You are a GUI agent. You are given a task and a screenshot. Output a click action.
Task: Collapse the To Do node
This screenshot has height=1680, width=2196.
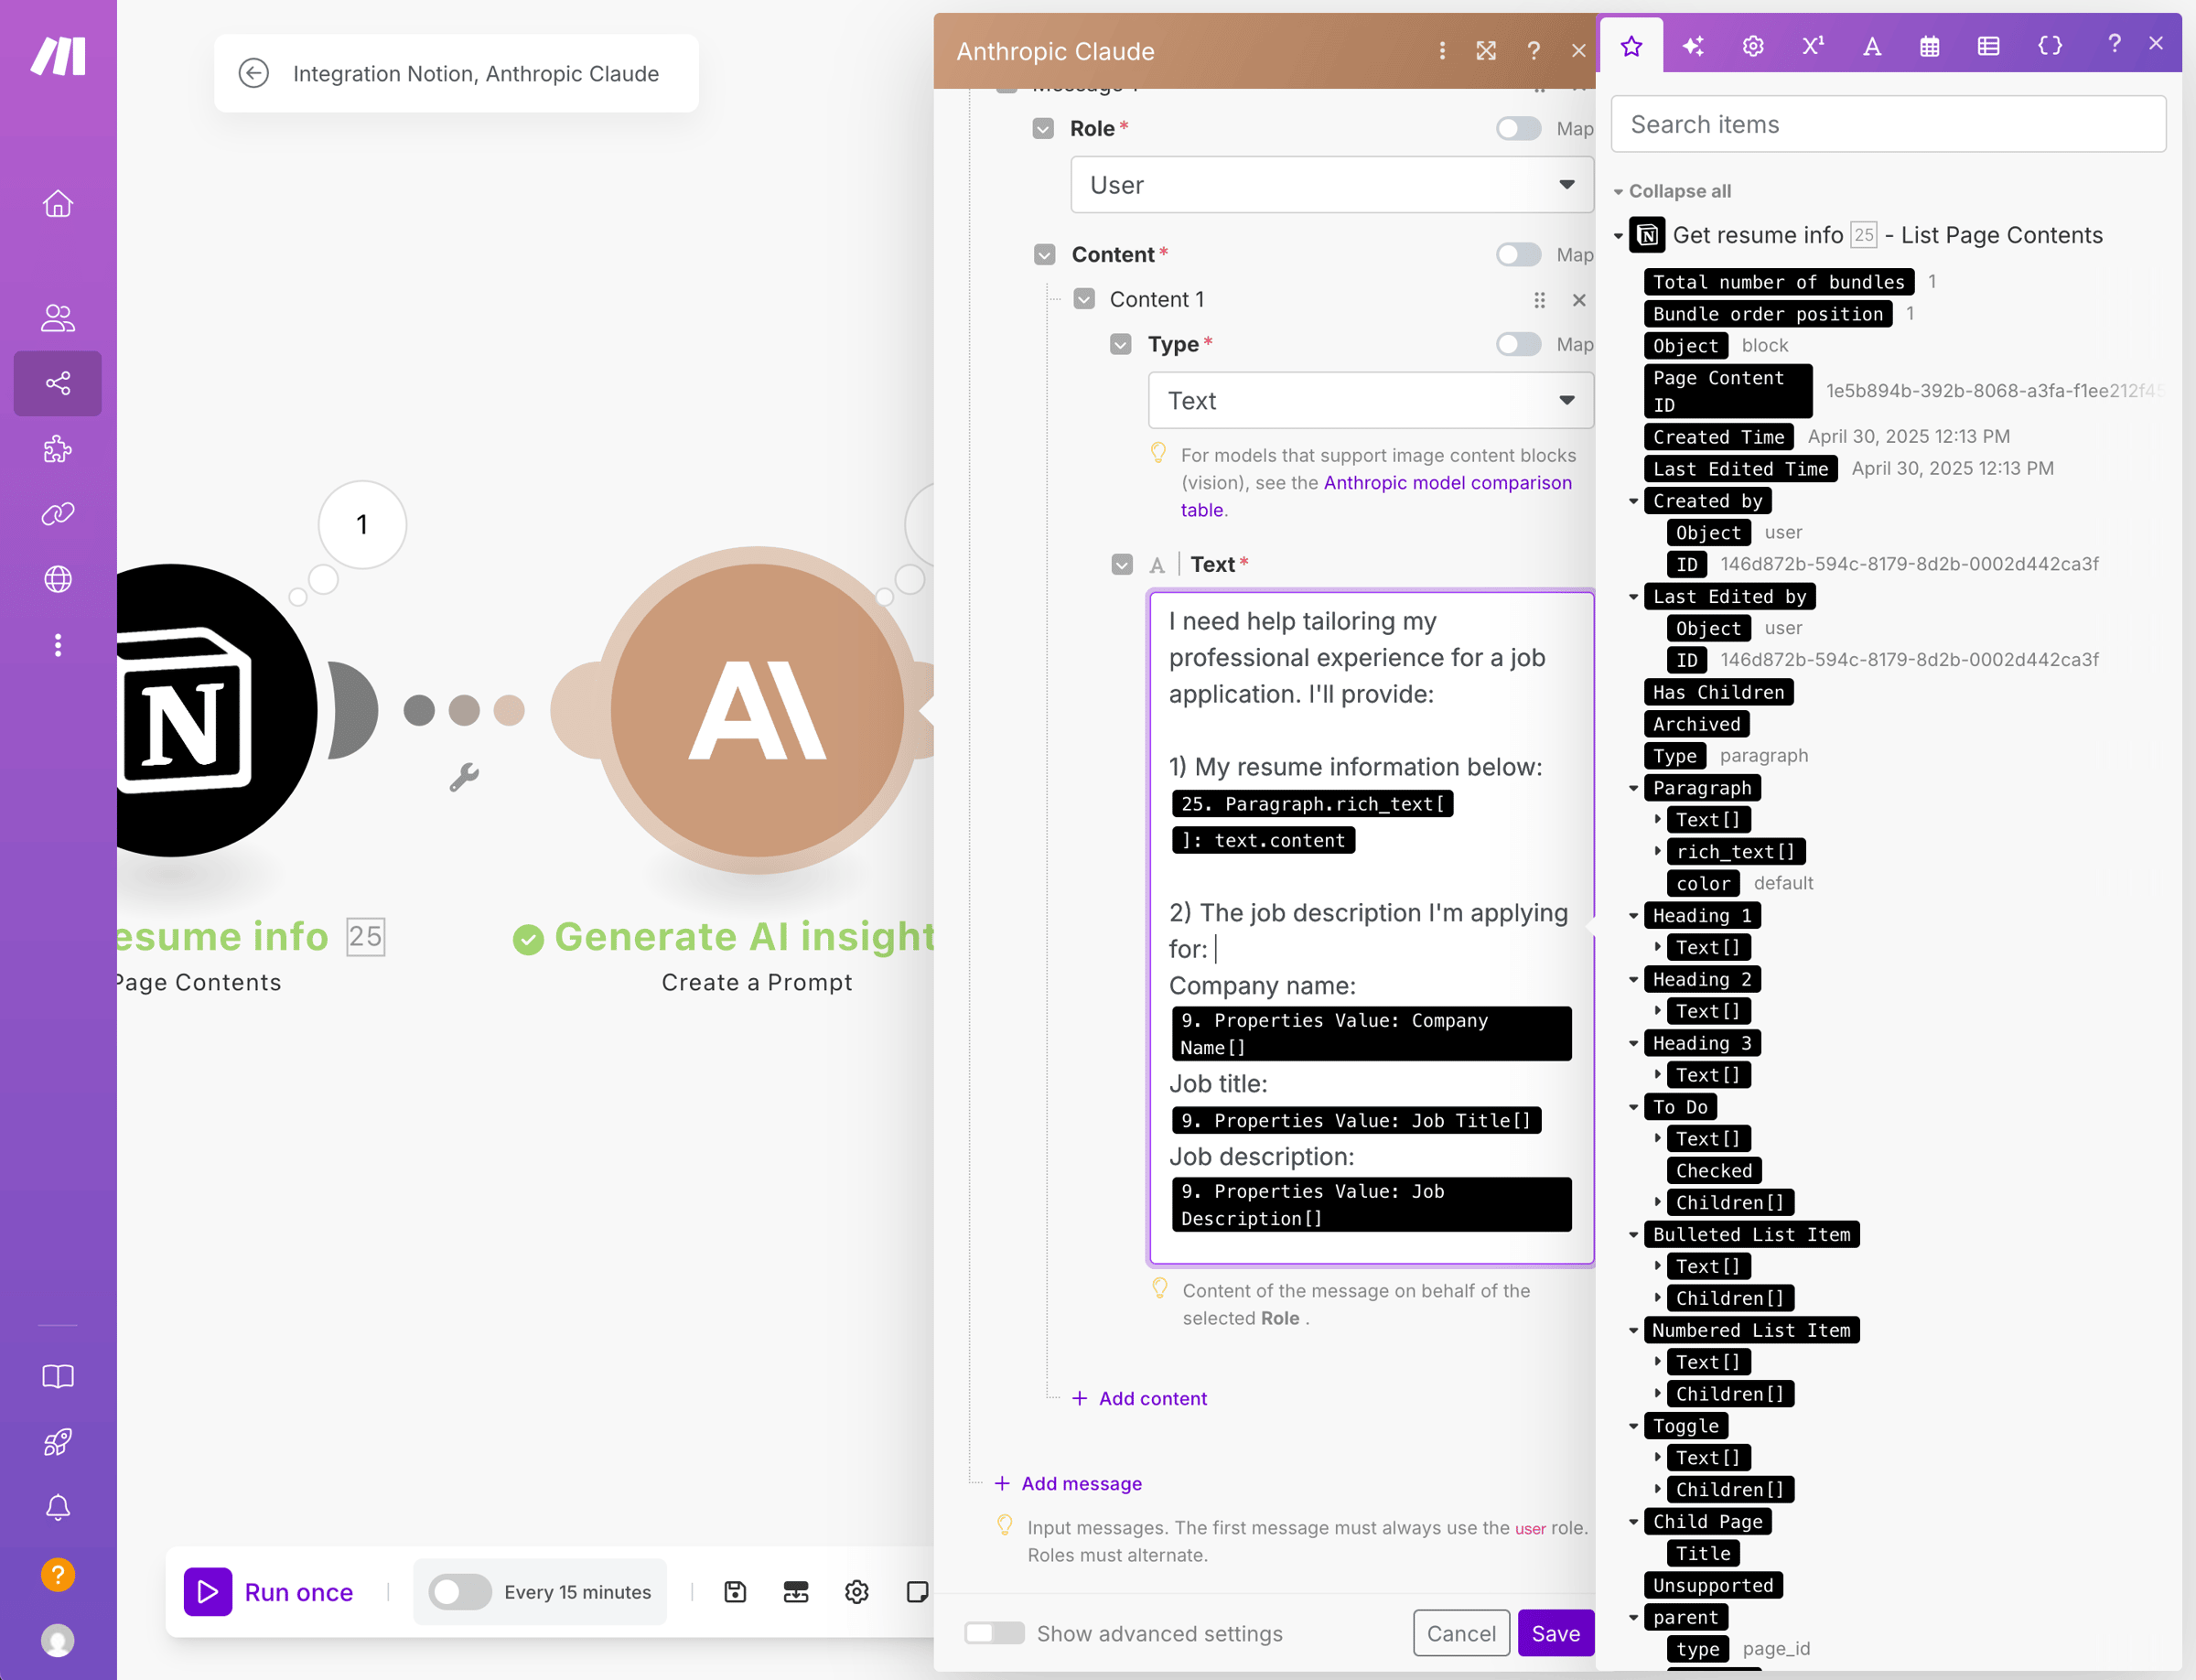pos(1634,1107)
